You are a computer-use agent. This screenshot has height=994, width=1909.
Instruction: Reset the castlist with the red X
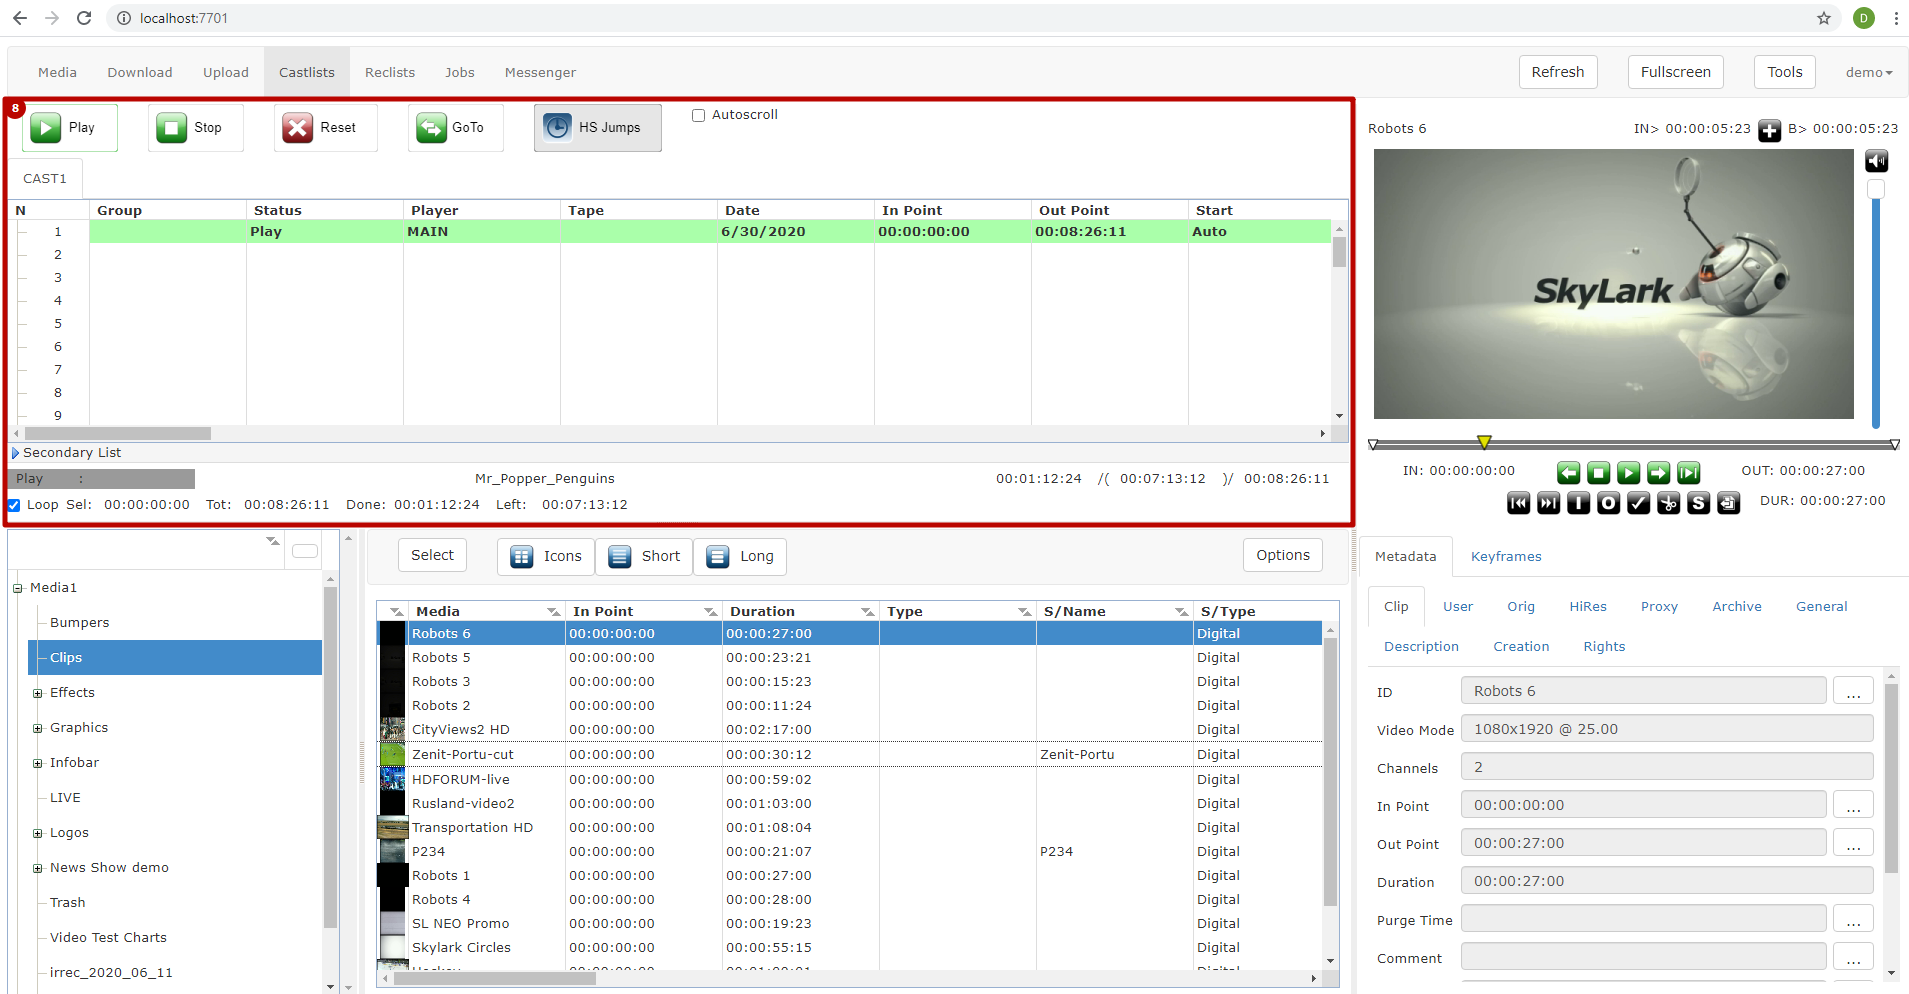326,128
